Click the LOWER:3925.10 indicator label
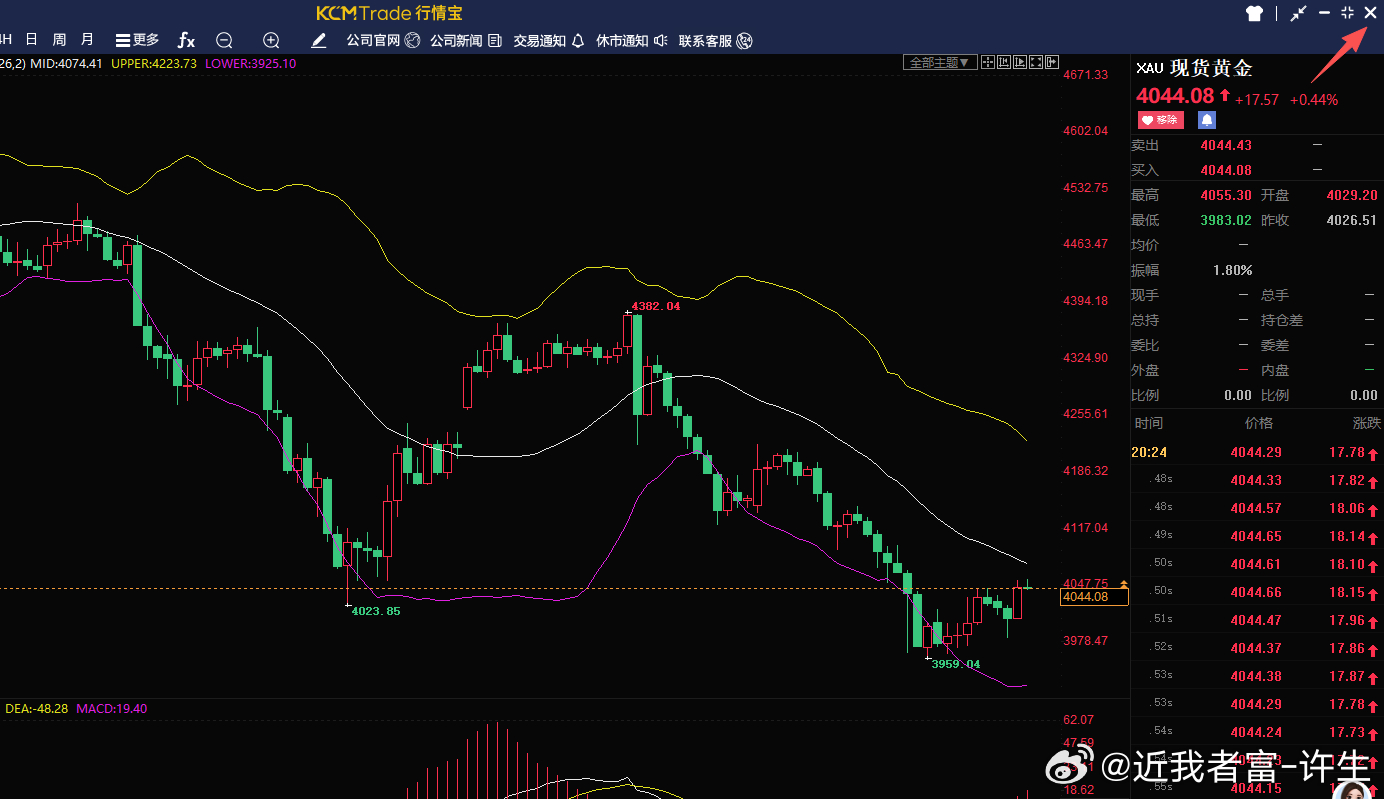1384x799 pixels. click(x=250, y=63)
